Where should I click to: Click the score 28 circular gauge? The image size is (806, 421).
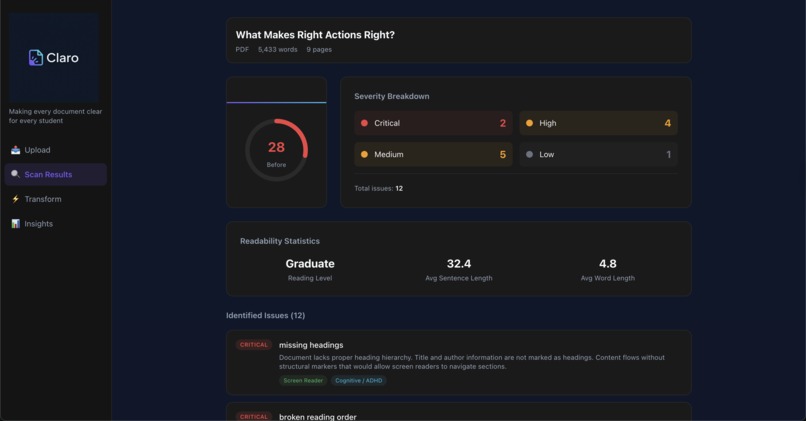click(277, 150)
